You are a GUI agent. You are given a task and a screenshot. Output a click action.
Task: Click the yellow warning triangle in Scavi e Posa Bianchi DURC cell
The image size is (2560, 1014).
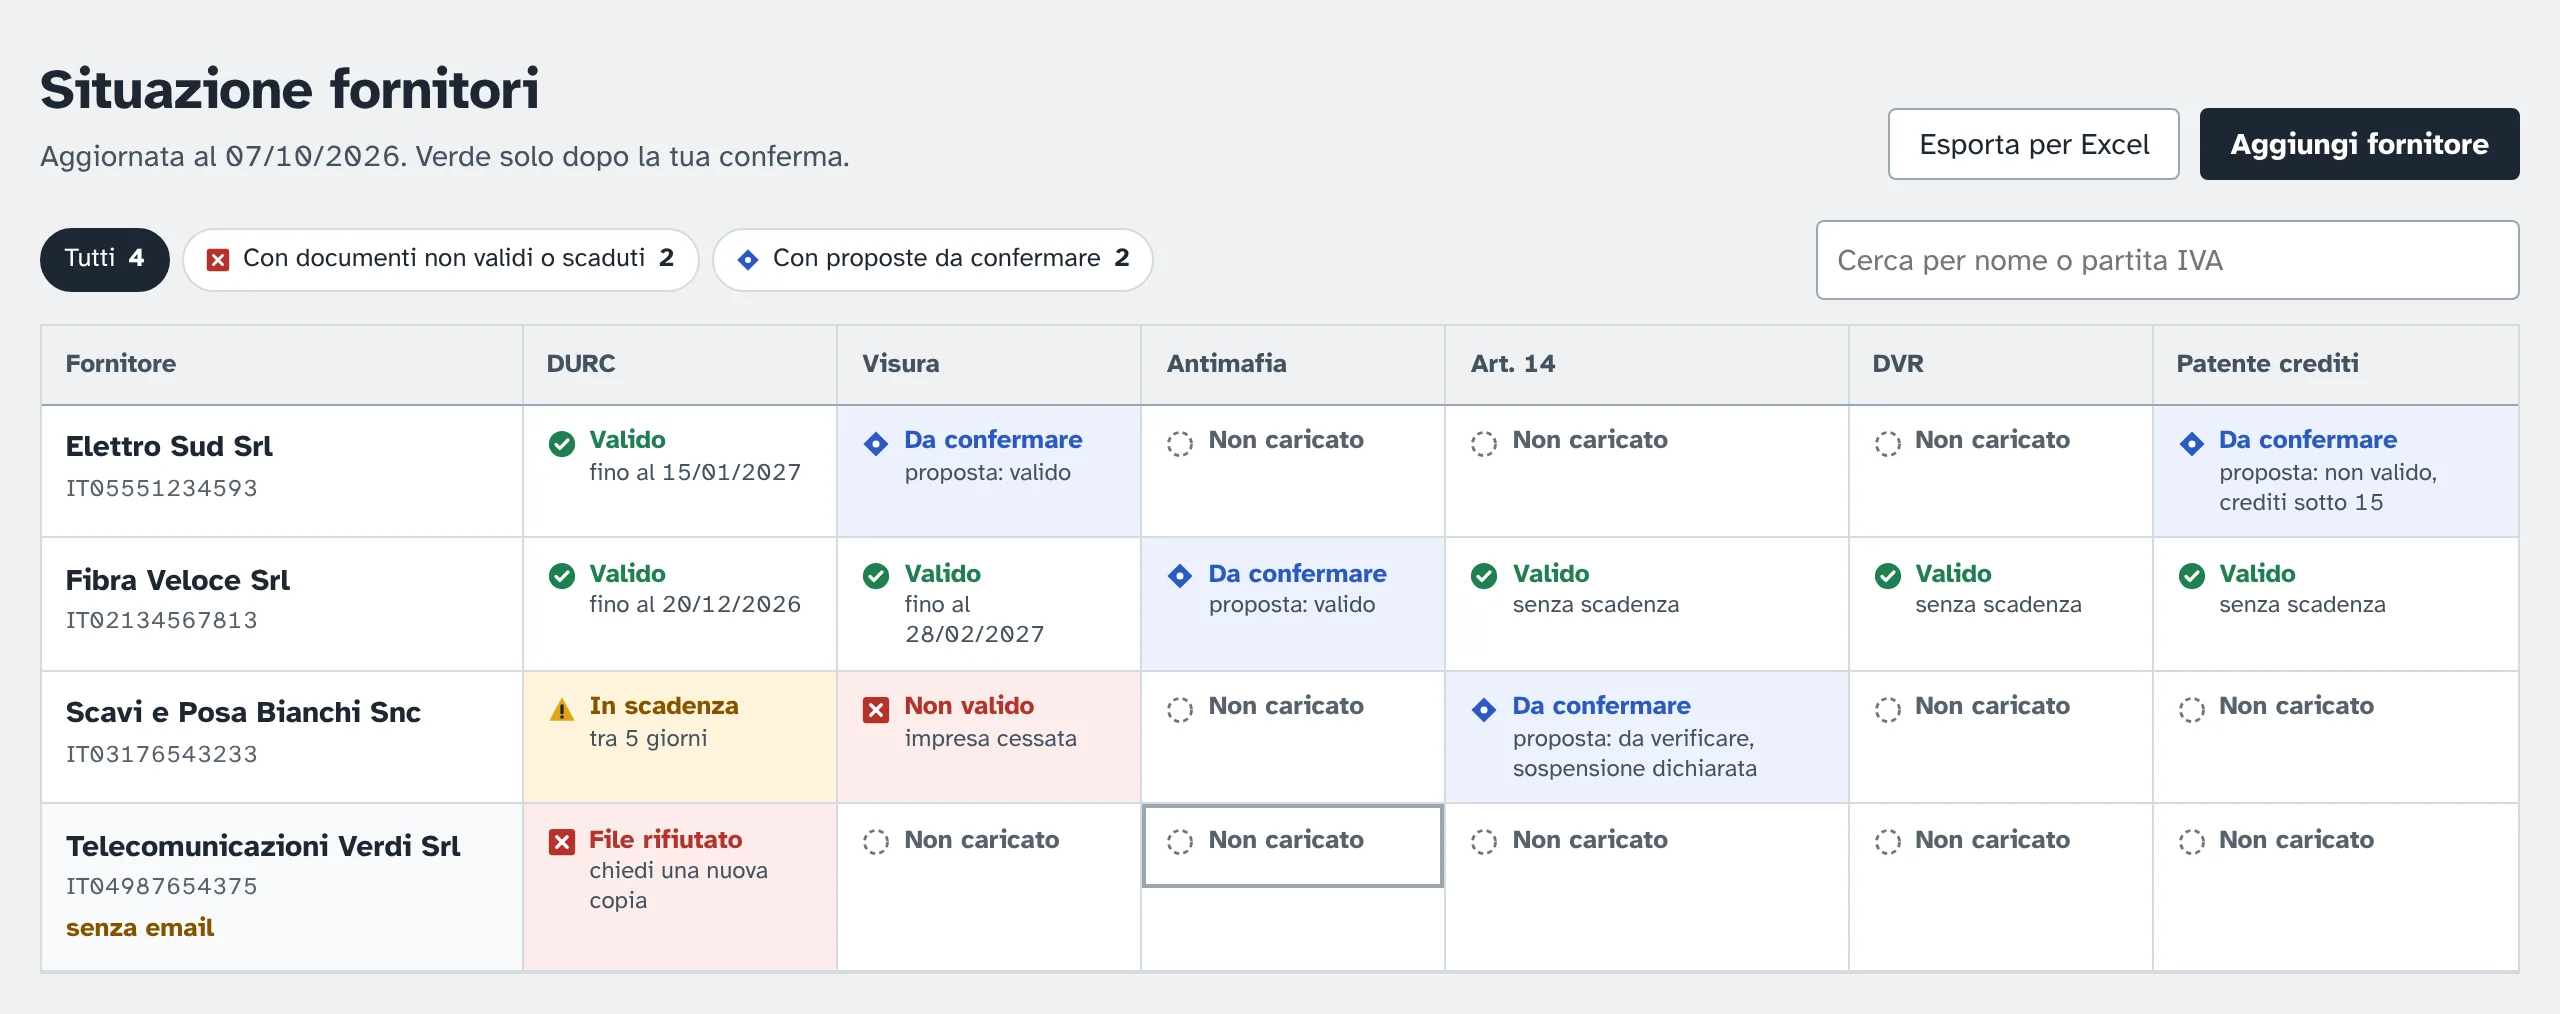(x=562, y=709)
